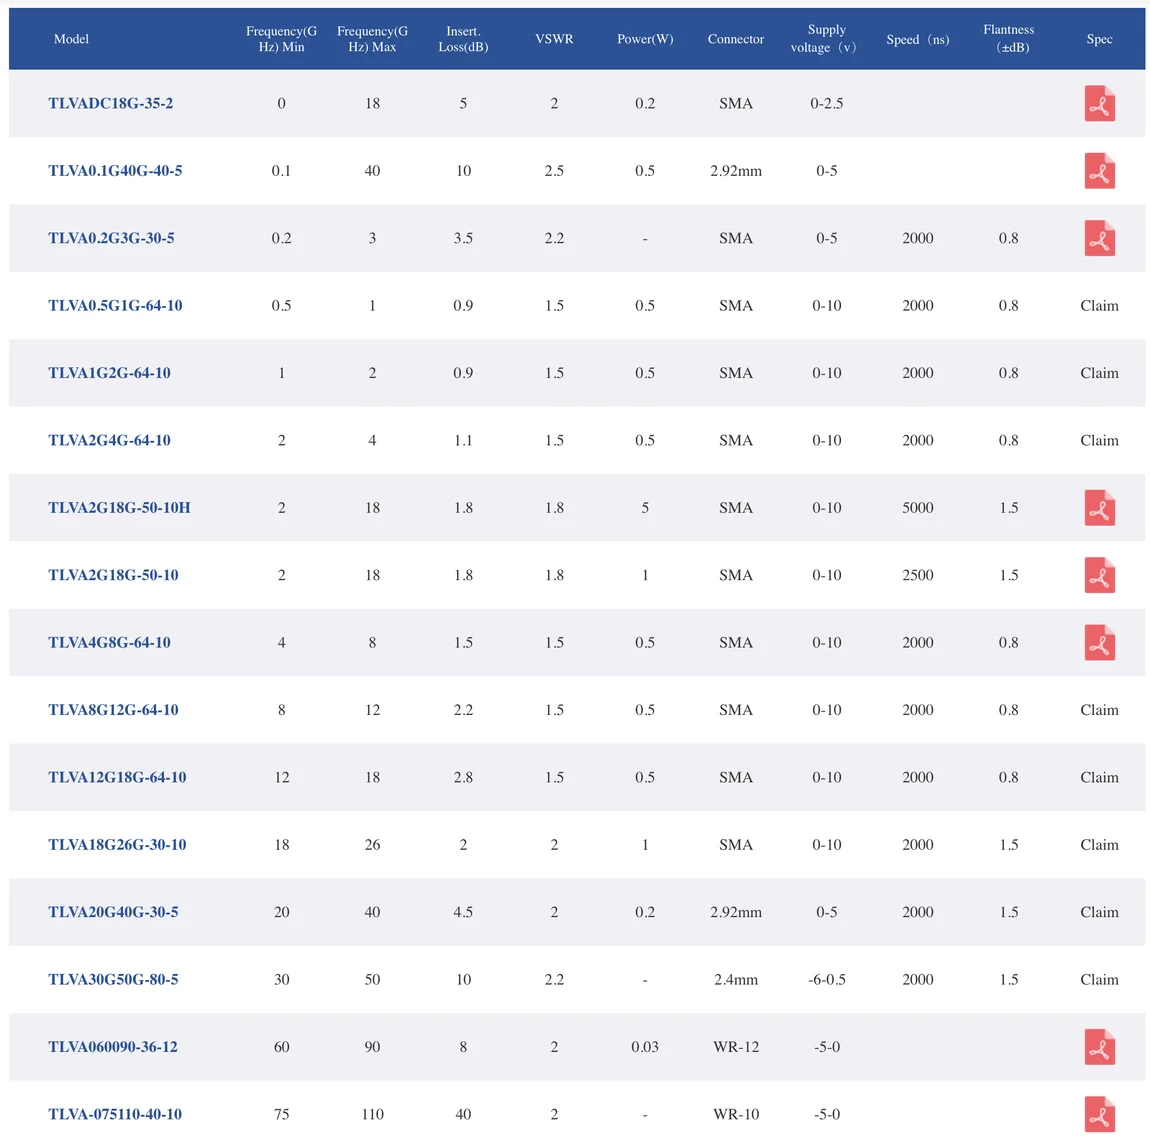Click the VSWR column header
Image resolution: width=1150 pixels, height=1139 pixels.
554,39
